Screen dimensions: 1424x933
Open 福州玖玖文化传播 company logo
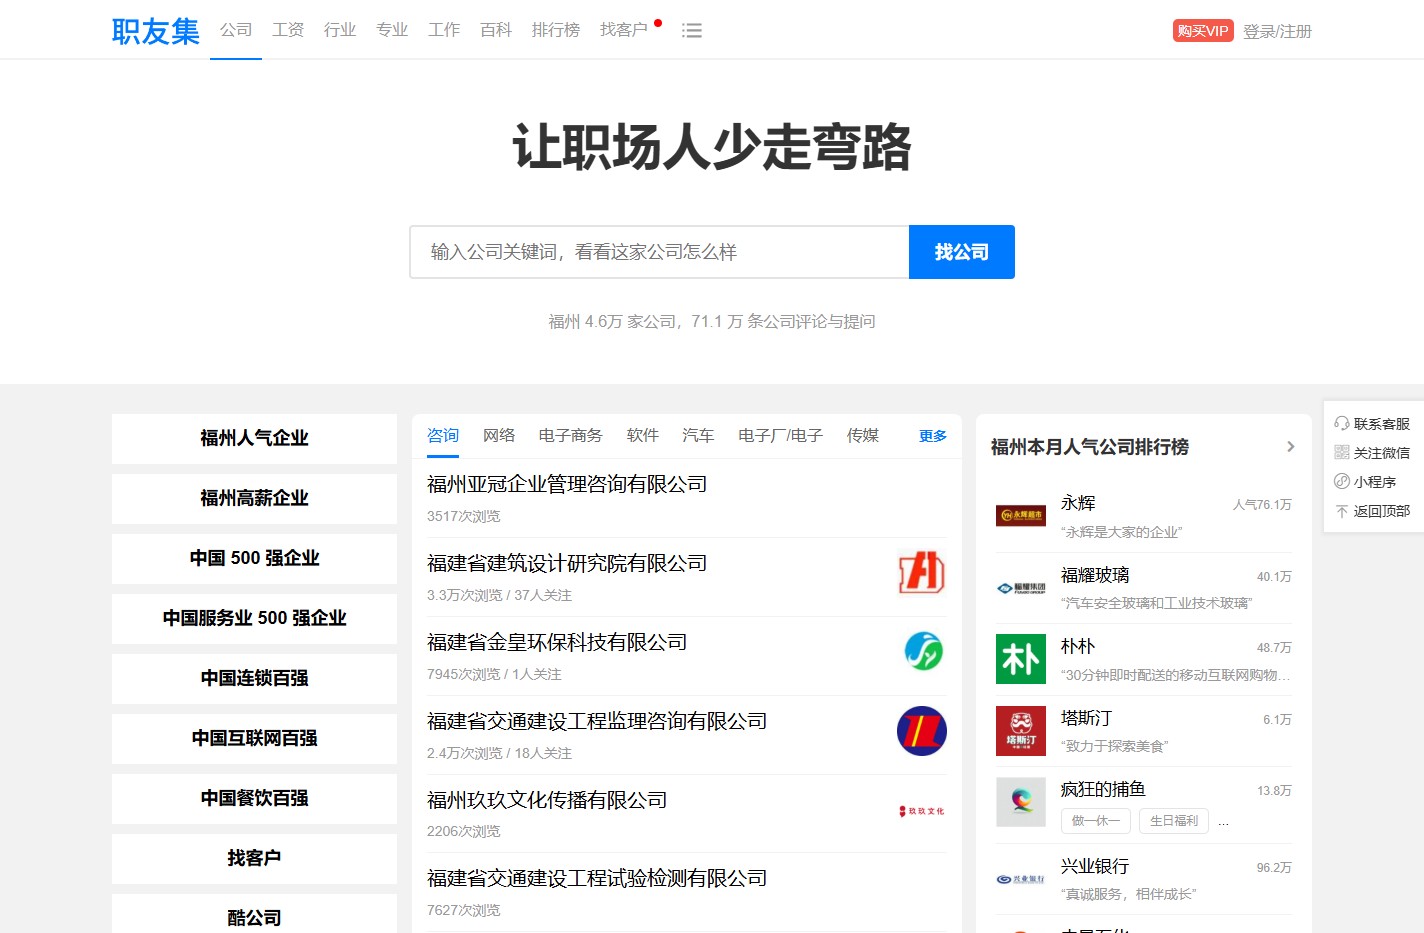point(921,811)
